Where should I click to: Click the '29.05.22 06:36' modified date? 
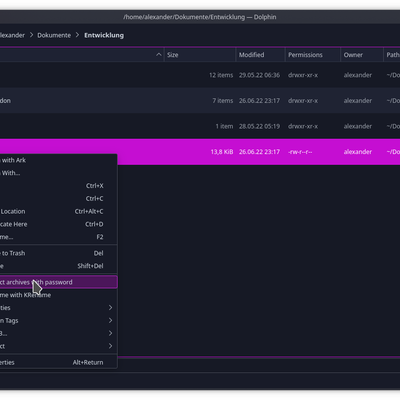259,75
